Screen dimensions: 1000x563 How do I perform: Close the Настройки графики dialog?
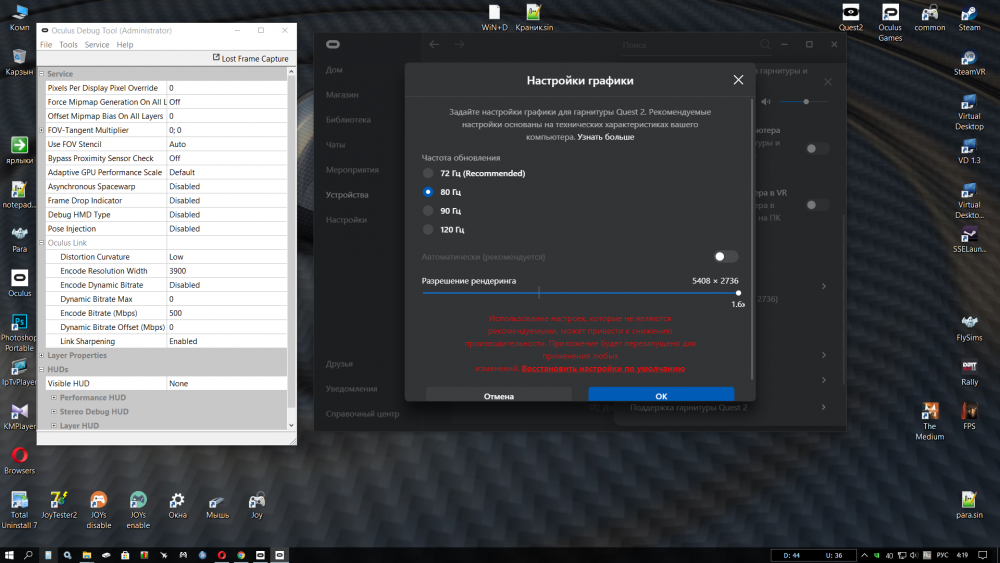[x=738, y=80]
